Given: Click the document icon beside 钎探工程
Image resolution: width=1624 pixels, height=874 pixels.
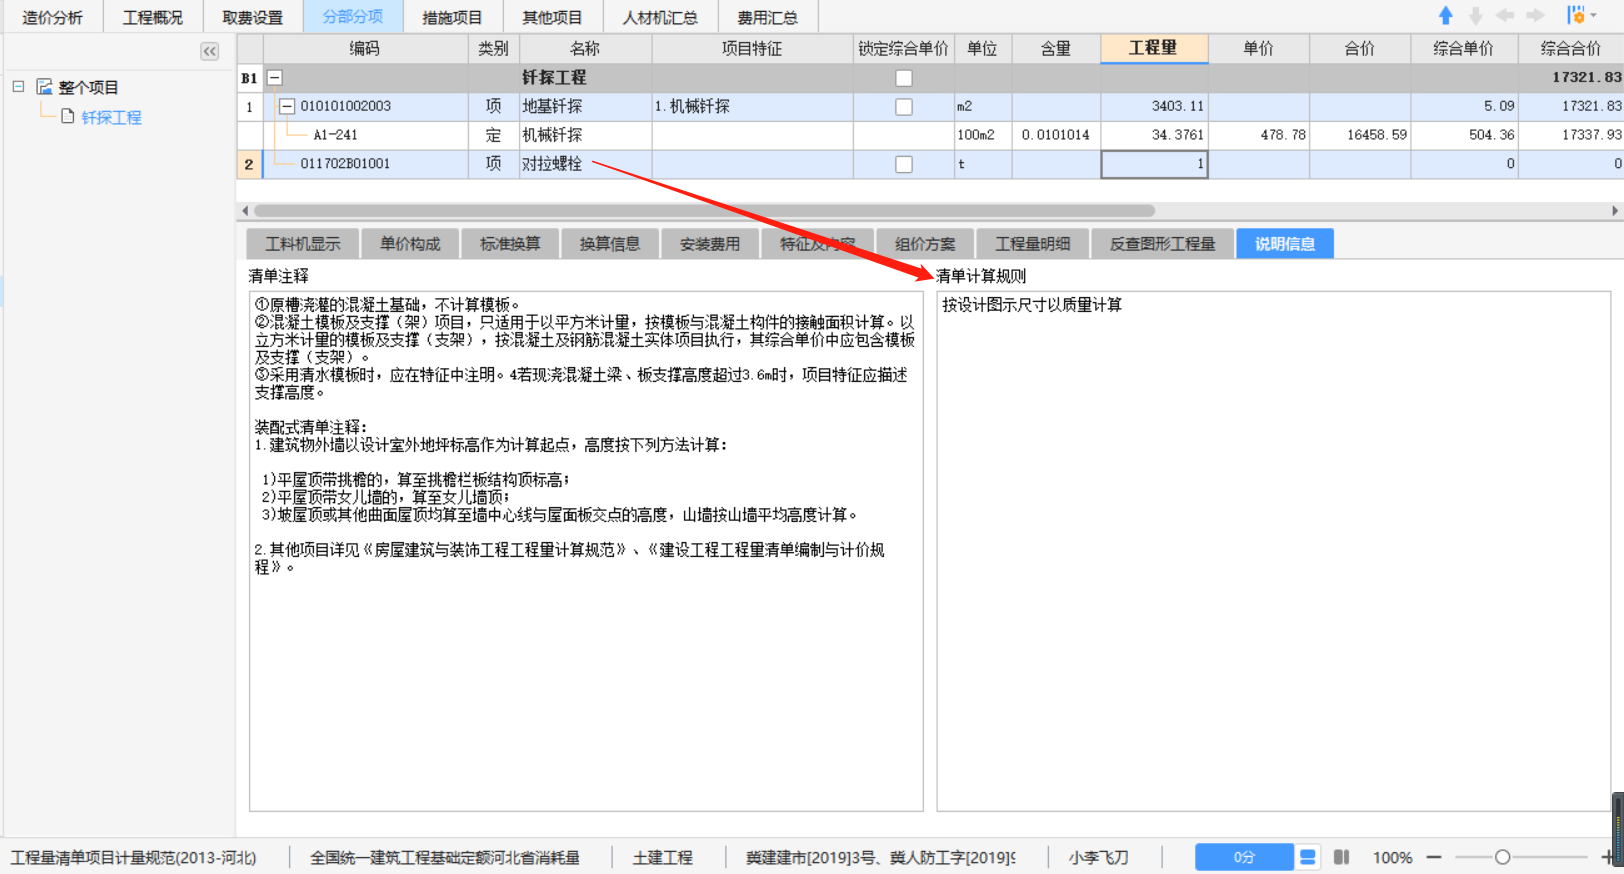Looking at the screenshot, I should tap(68, 117).
